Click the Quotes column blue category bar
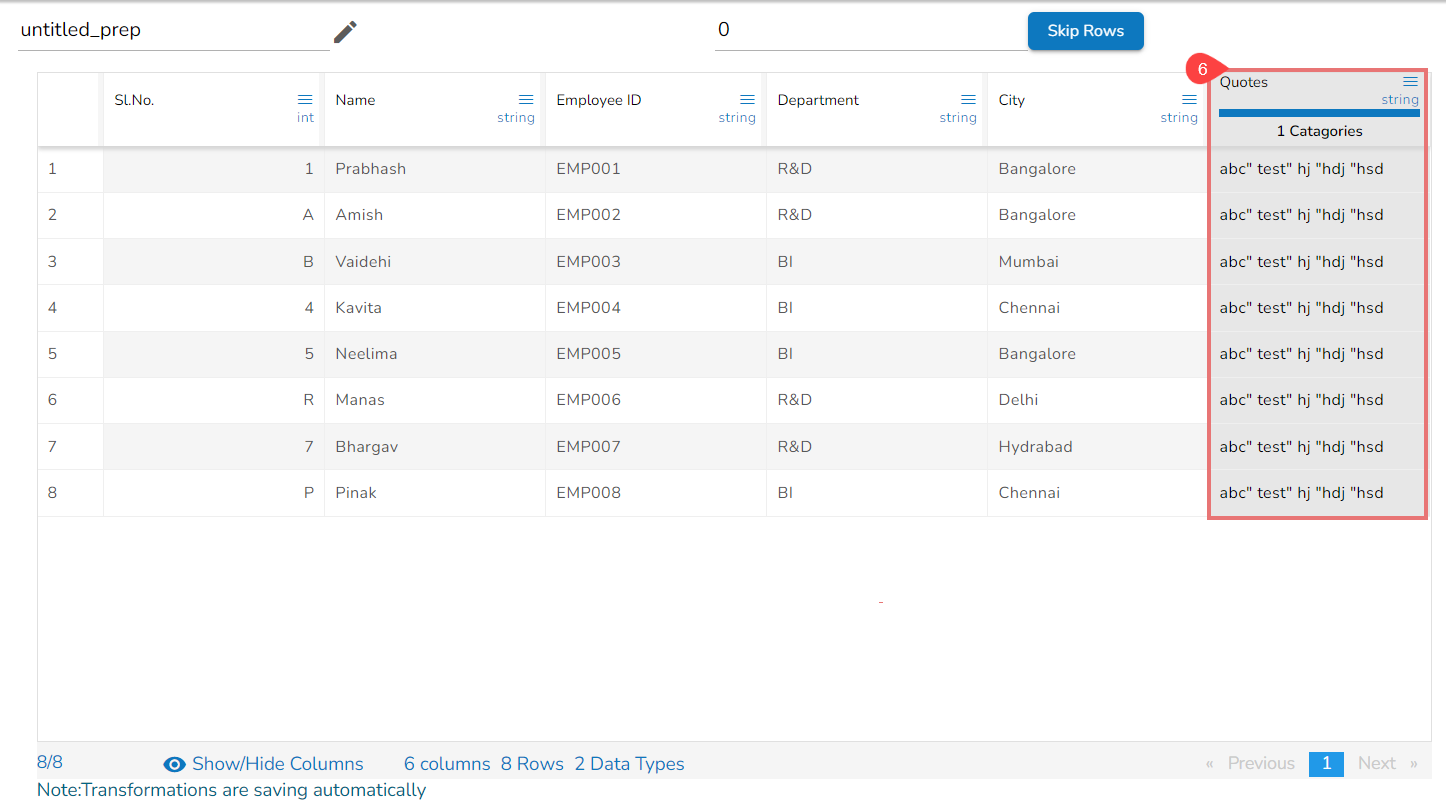The height and width of the screenshot is (808, 1446). (x=1319, y=113)
